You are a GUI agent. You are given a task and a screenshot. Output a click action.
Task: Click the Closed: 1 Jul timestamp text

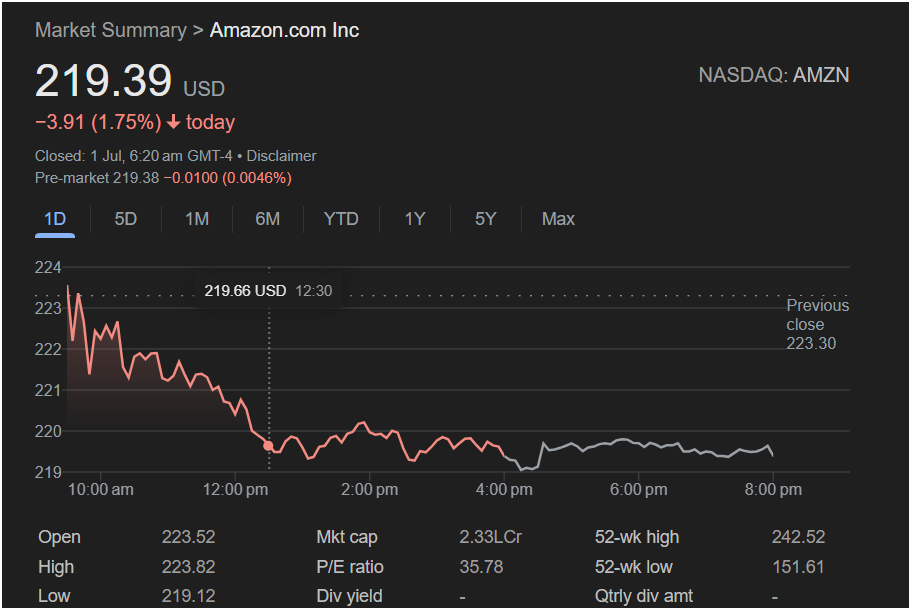coord(133,156)
